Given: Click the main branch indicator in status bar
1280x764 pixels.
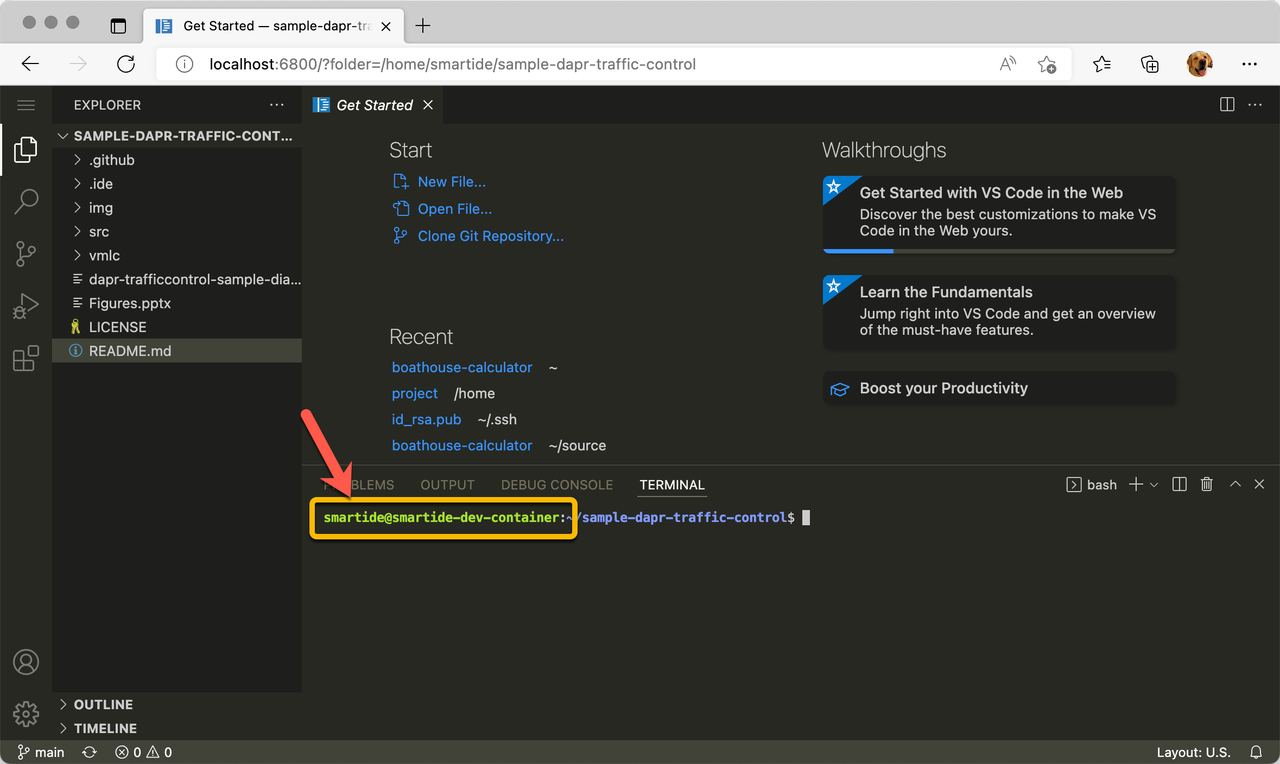Looking at the screenshot, I should tap(41, 752).
